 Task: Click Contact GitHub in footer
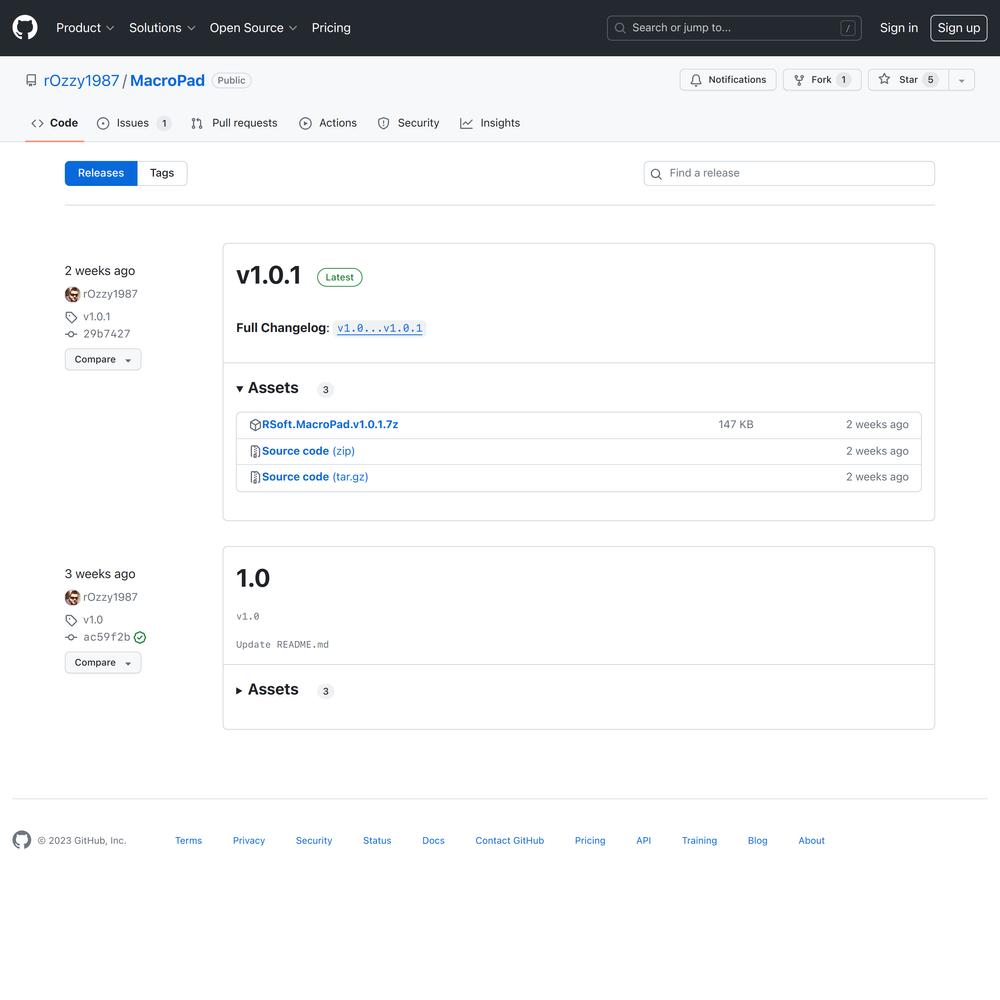pyautogui.click(x=510, y=841)
